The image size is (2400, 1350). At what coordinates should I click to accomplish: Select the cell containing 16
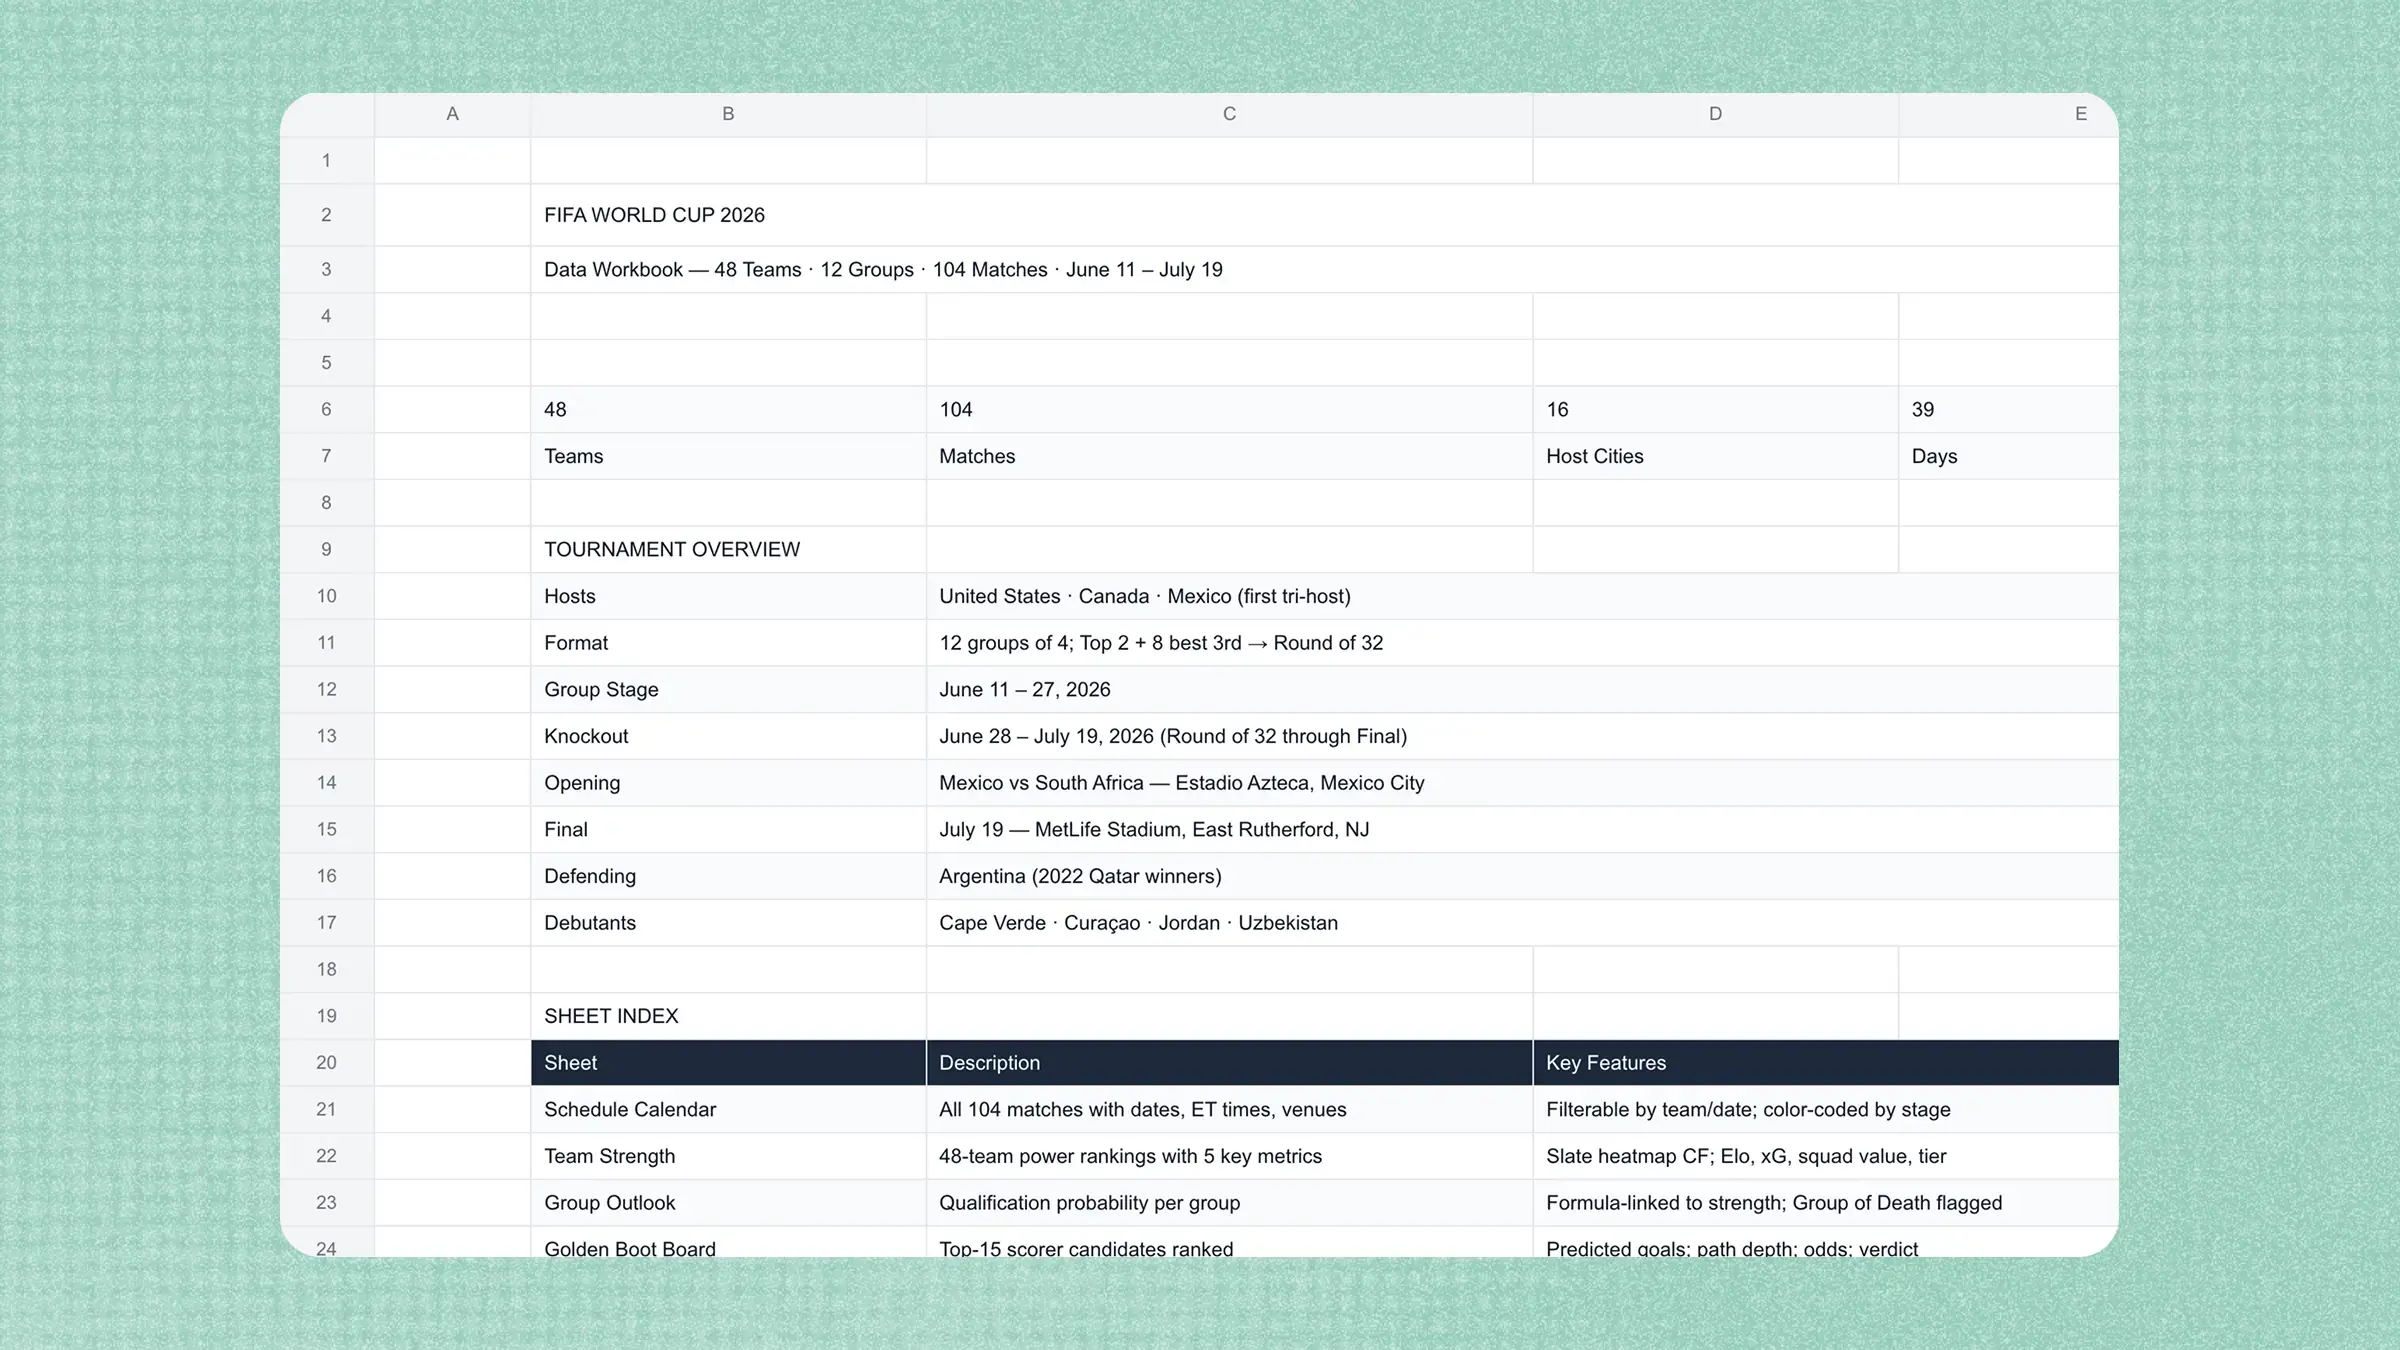click(x=1715, y=409)
